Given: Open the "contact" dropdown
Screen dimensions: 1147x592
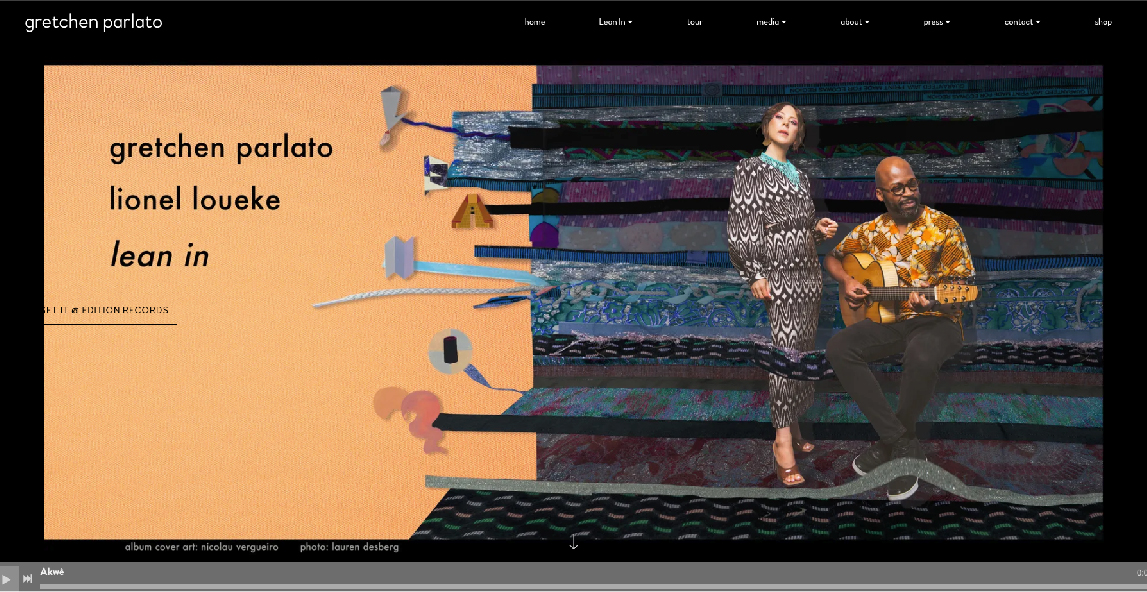Looking at the screenshot, I should tap(1019, 21).
